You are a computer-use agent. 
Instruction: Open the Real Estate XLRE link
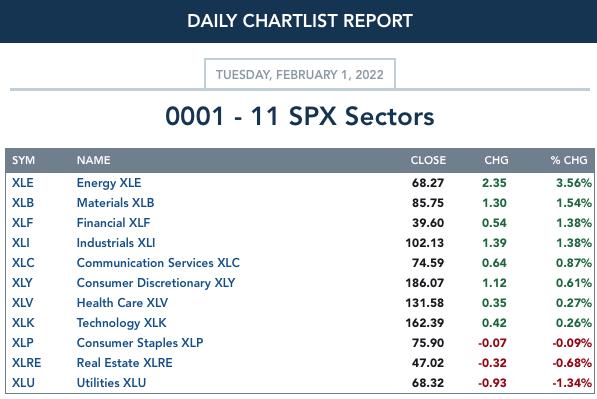[x=125, y=363]
